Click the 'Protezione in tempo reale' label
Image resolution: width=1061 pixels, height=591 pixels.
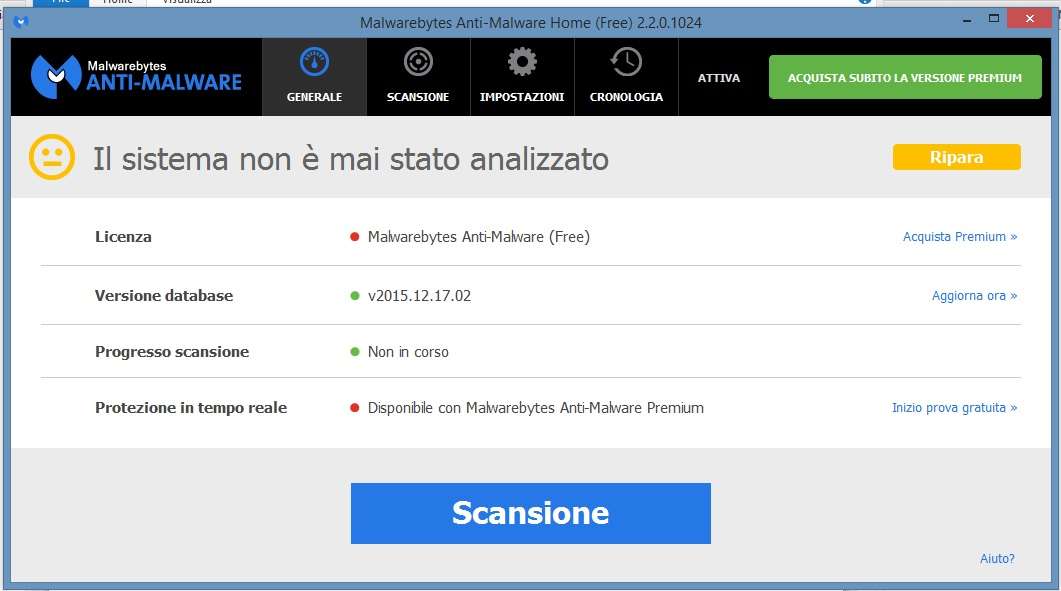[x=191, y=408]
